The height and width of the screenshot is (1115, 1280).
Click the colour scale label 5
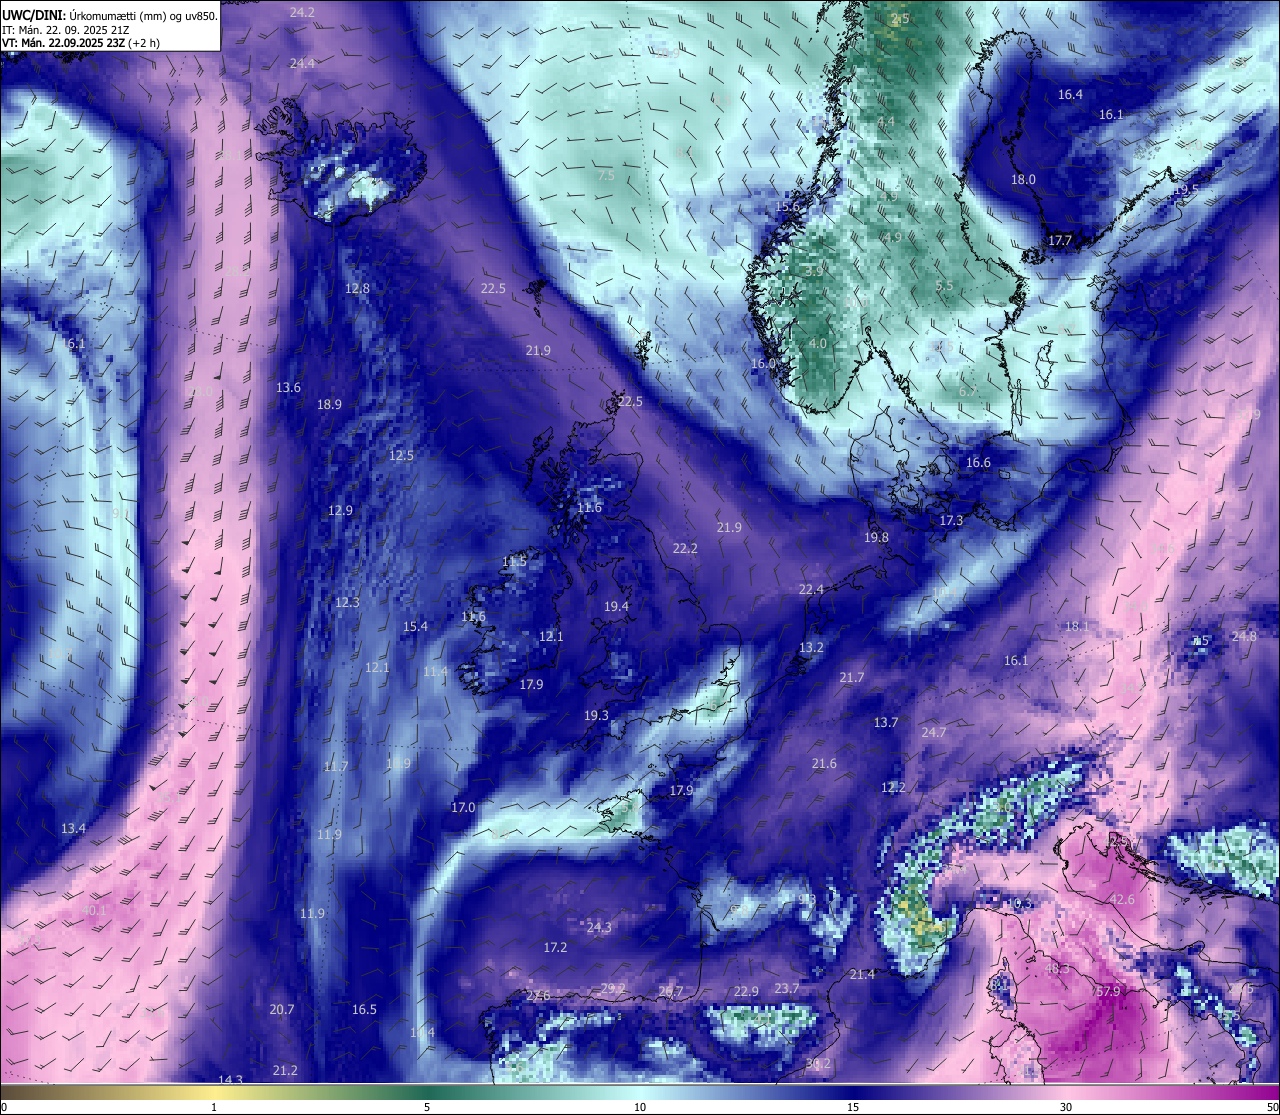(x=427, y=1107)
